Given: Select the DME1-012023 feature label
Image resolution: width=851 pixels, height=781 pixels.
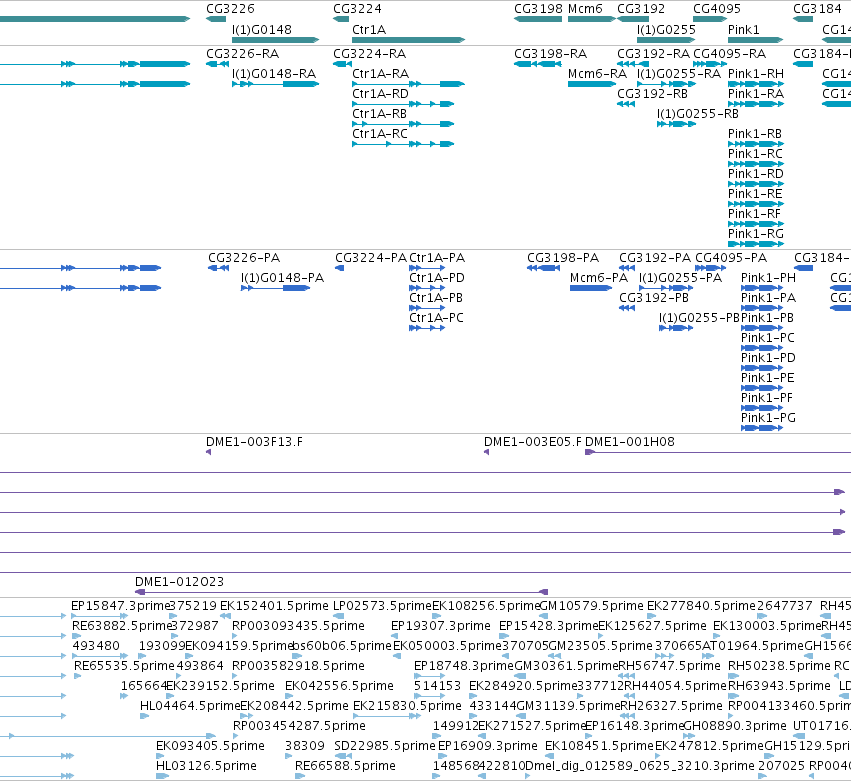Looking at the screenshot, I should pos(180,582).
